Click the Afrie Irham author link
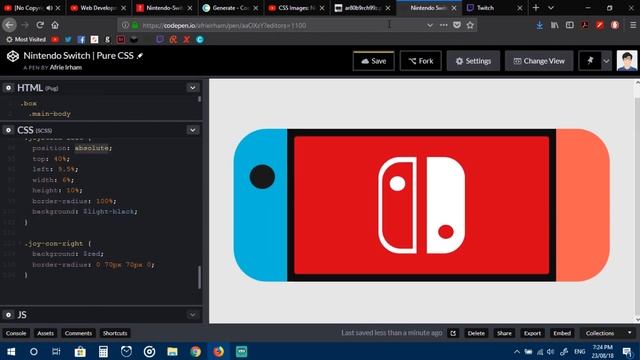Viewport: 640px width, 360px height. pos(66,67)
